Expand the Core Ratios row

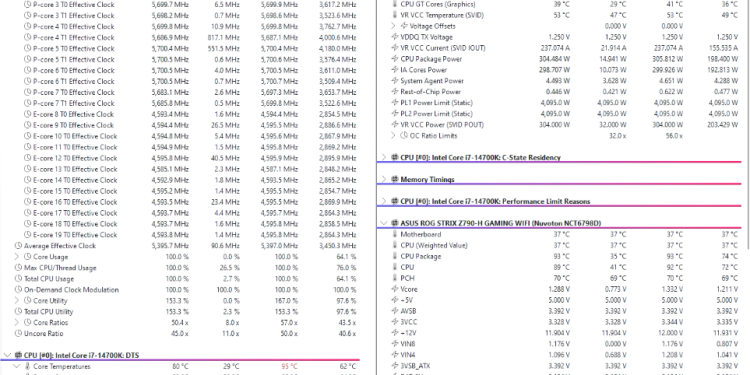[17, 322]
